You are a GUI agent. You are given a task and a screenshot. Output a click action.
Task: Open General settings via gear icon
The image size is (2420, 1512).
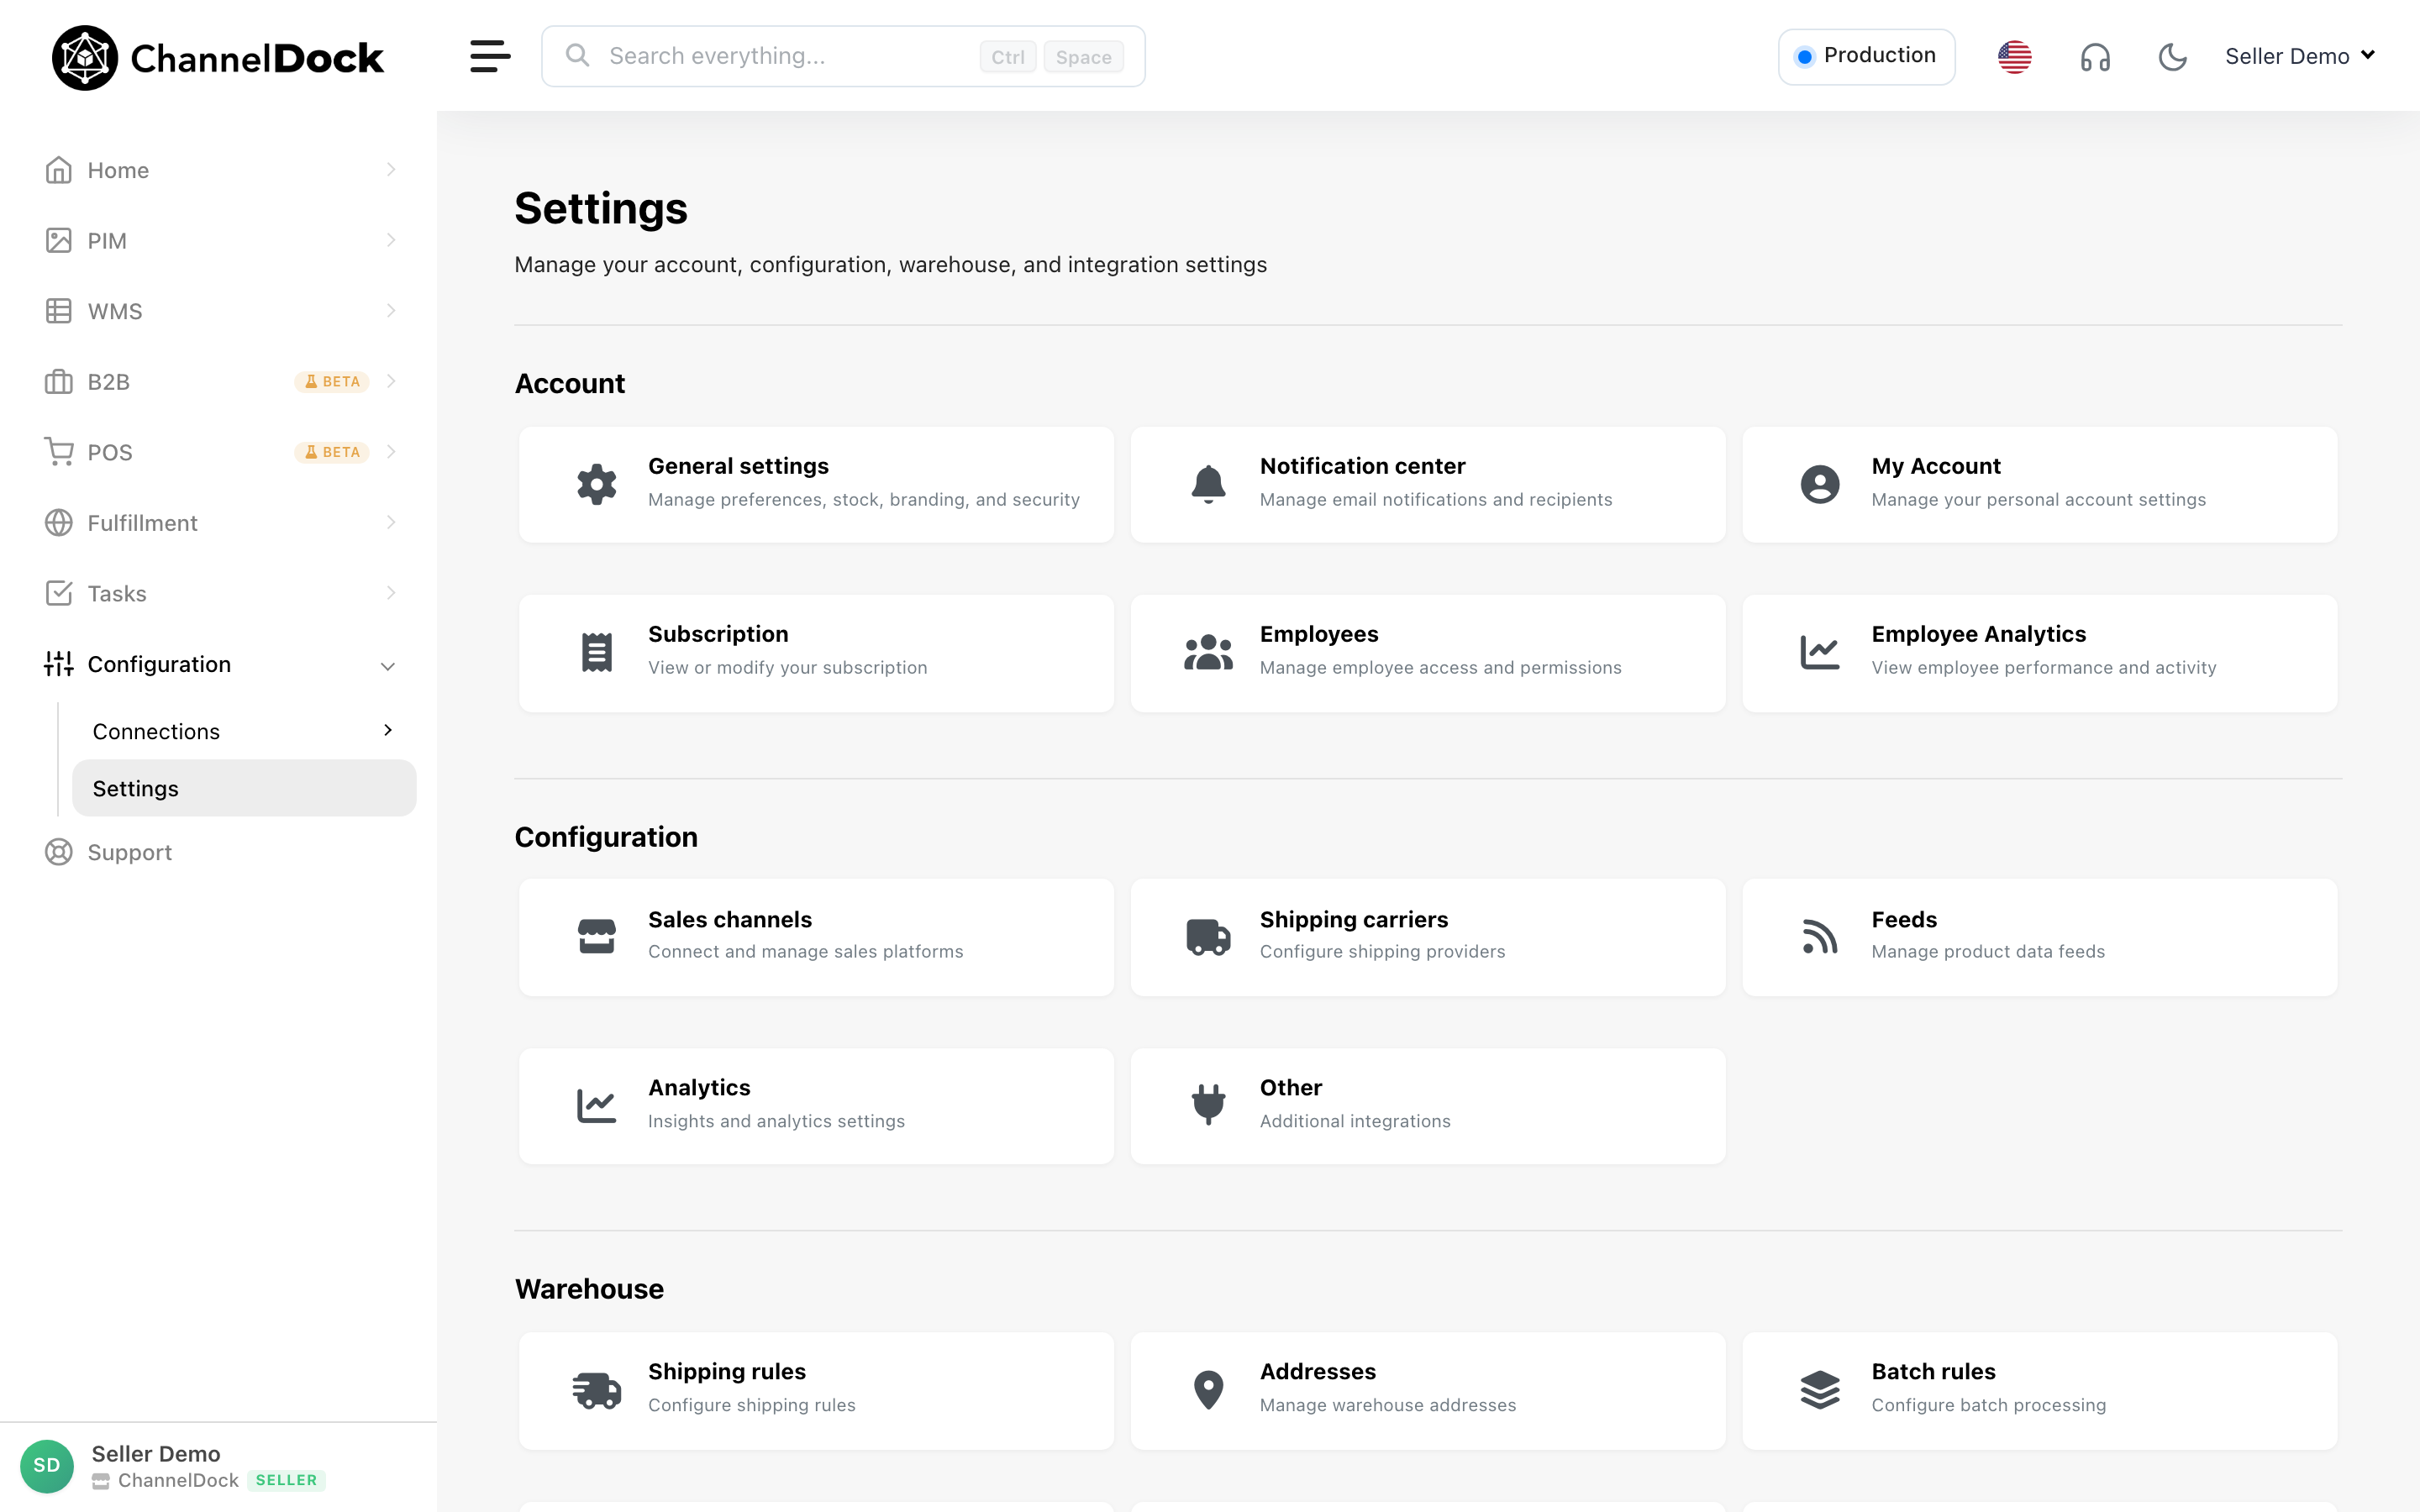(x=597, y=484)
